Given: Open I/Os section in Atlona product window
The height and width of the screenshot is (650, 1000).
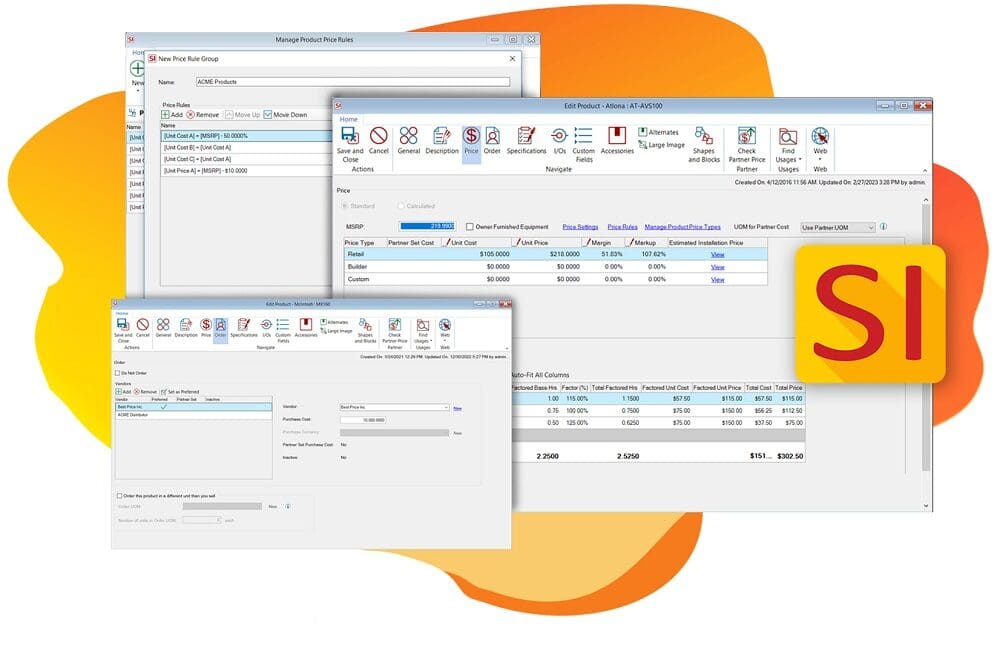Looking at the screenshot, I should tap(559, 141).
